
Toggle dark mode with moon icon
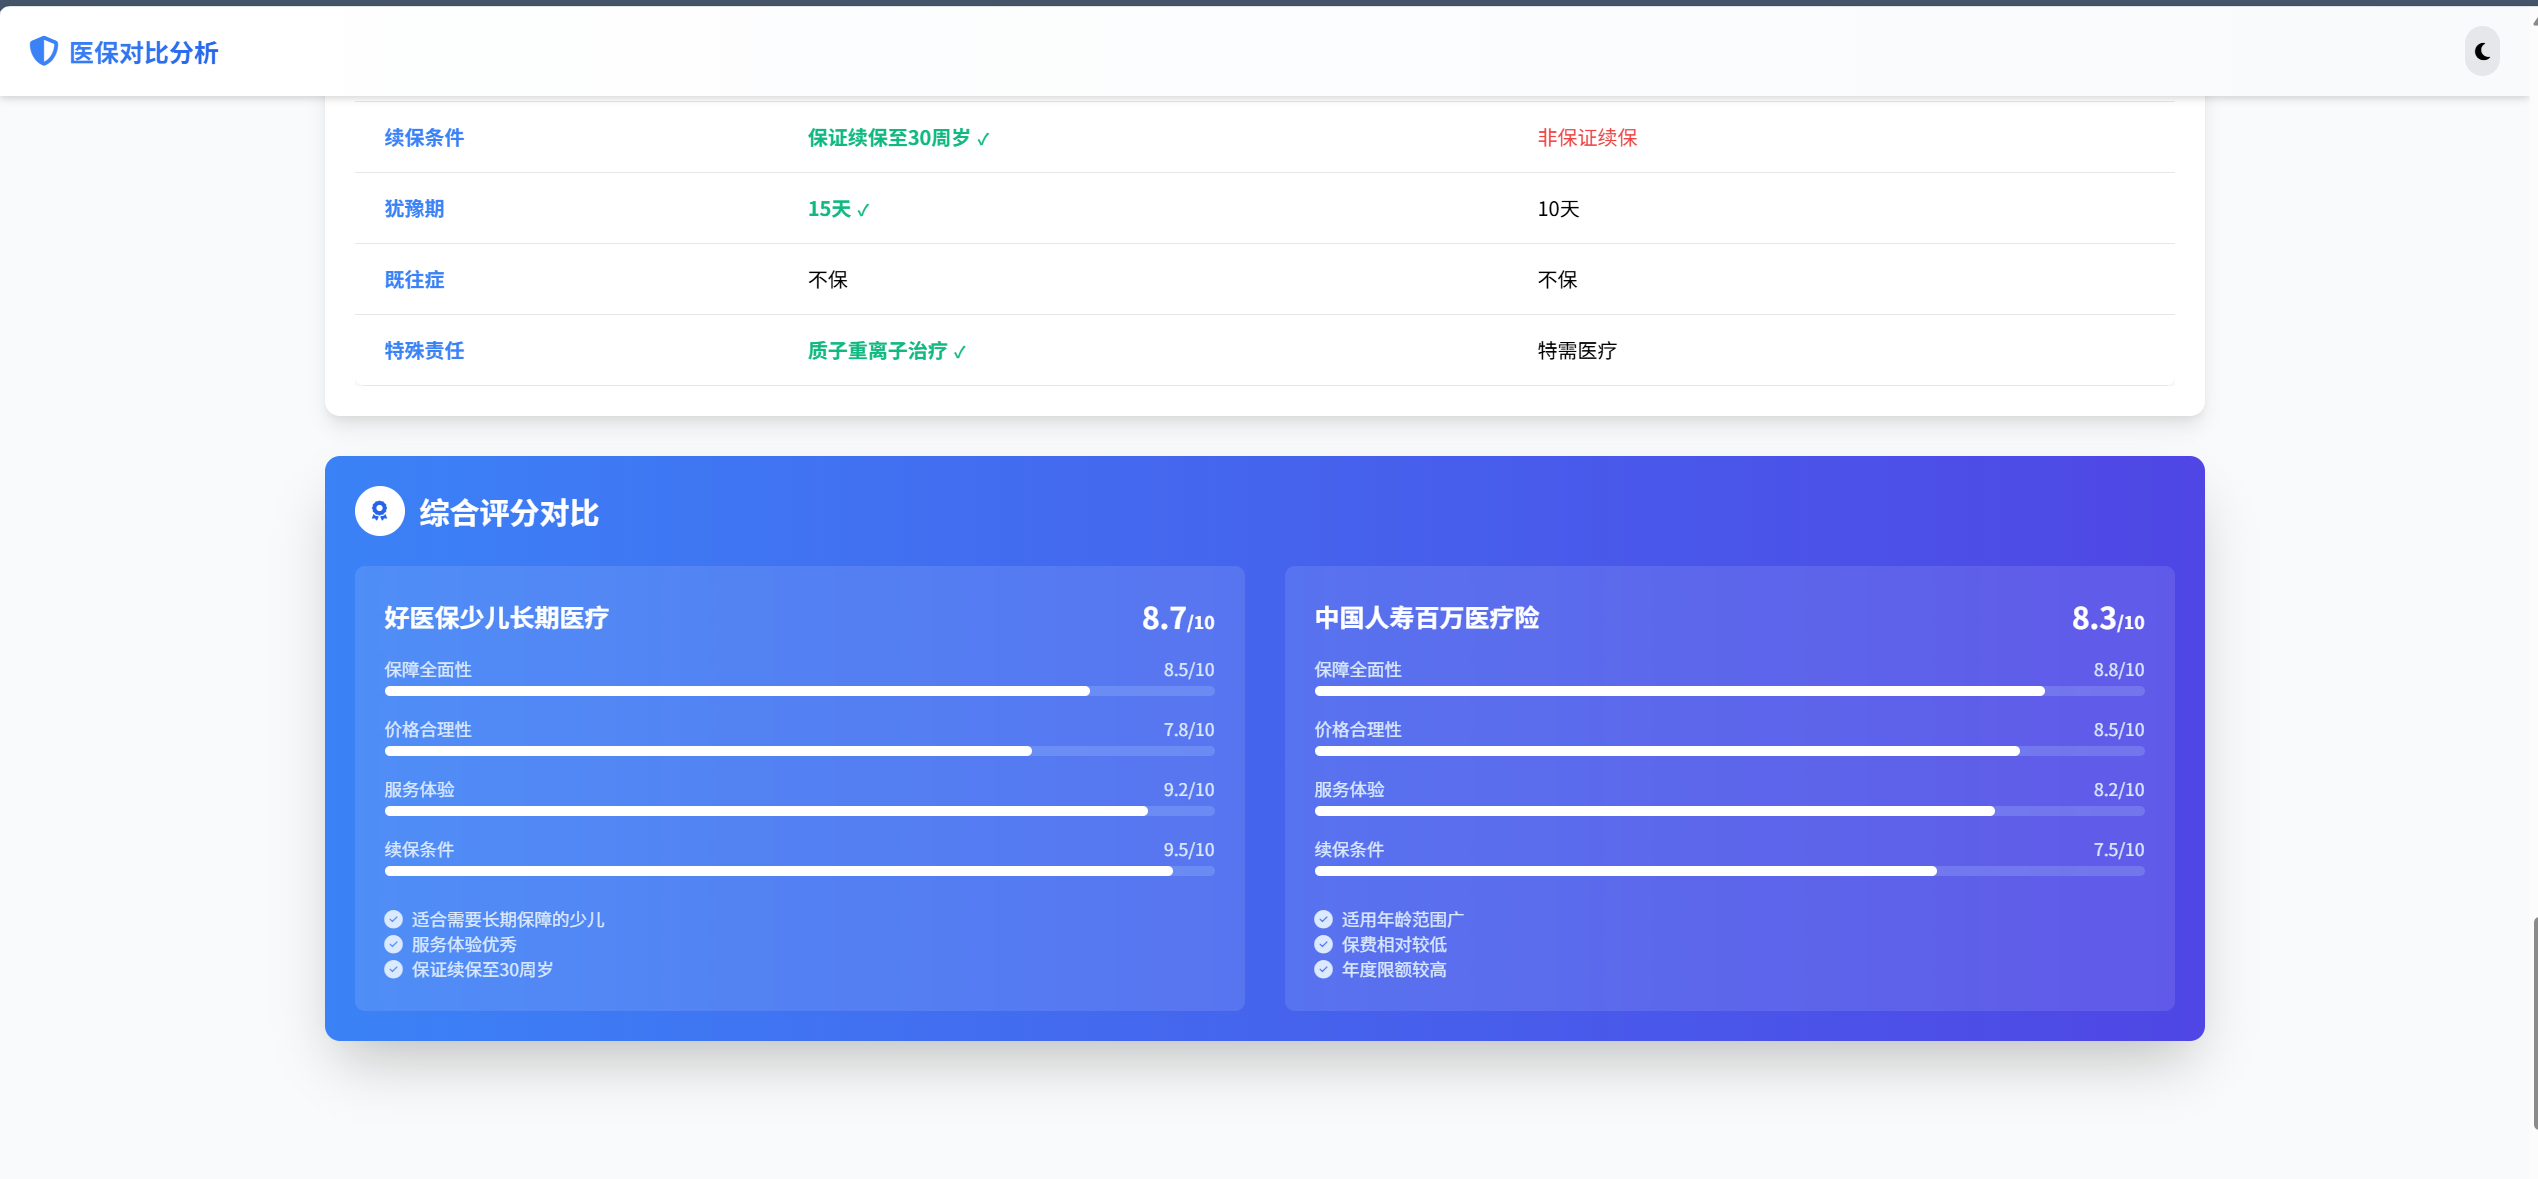click(2482, 52)
